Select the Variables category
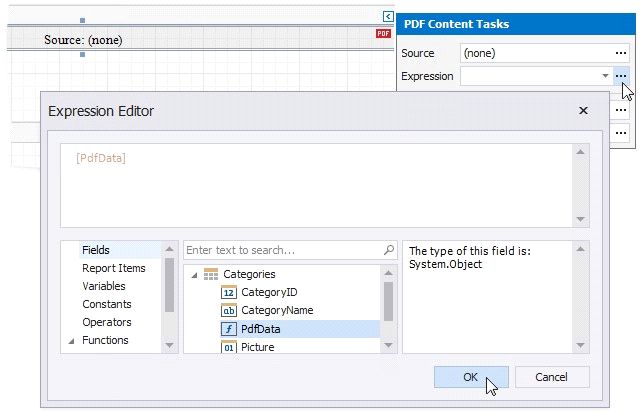The height and width of the screenshot is (416, 642). click(104, 286)
